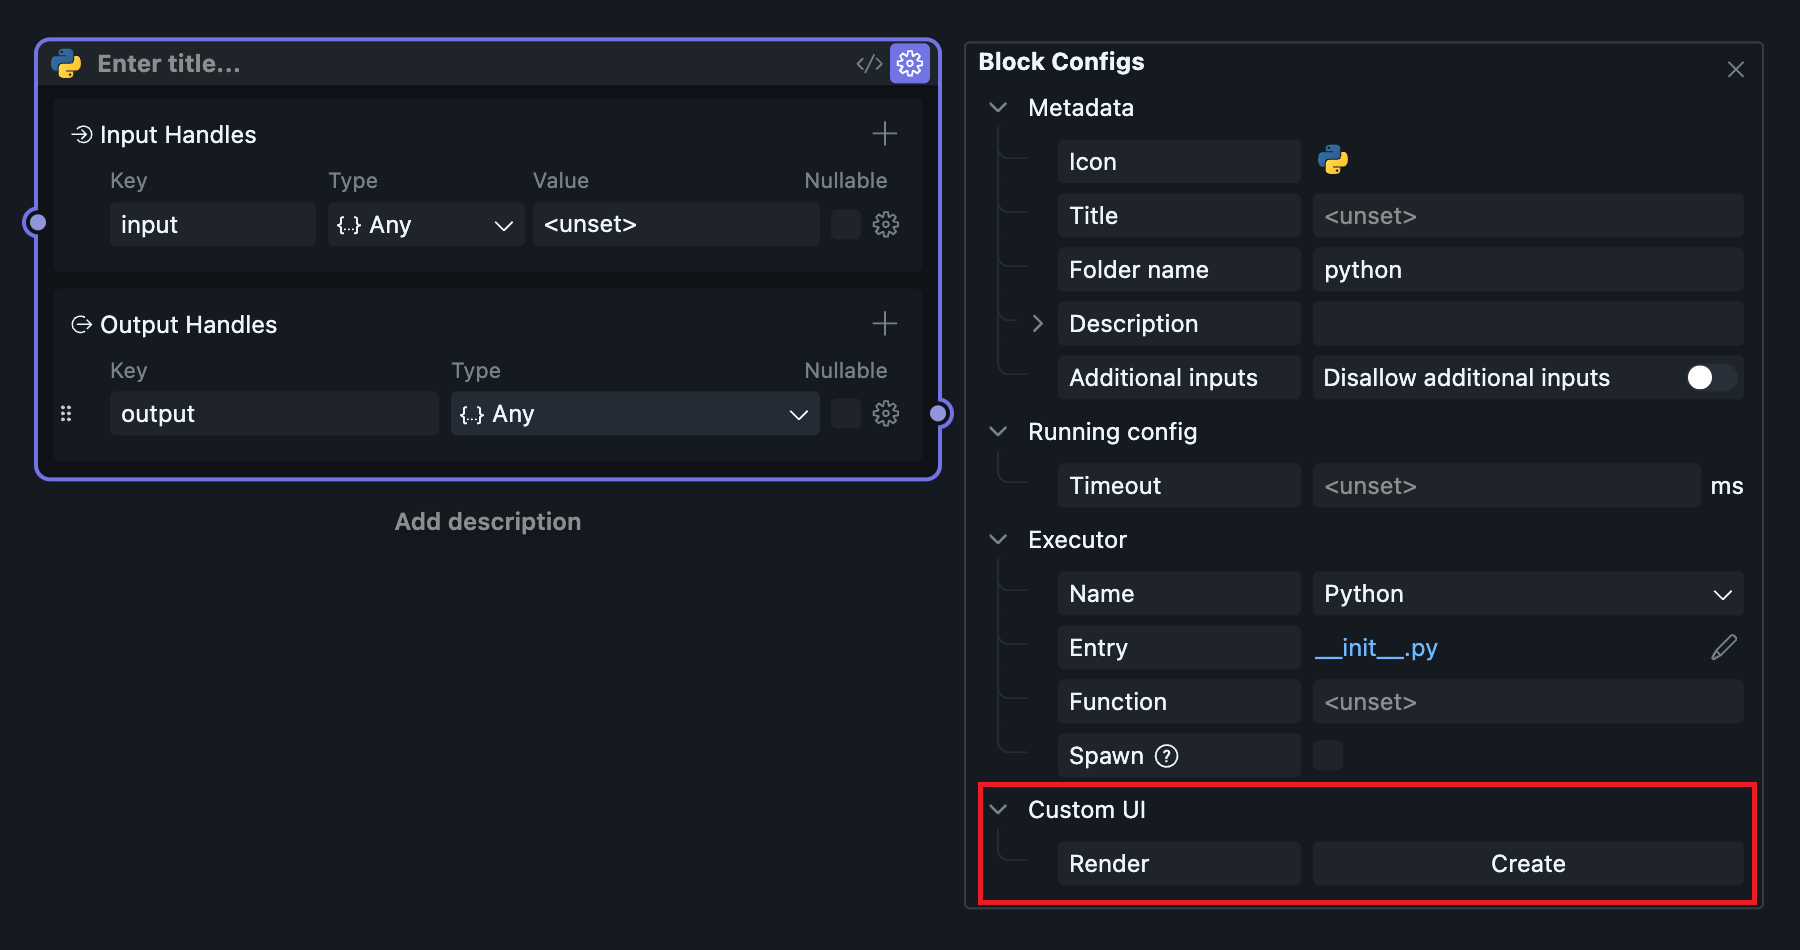Click the Spawn help question mark icon
The width and height of the screenshot is (1800, 950).
click(1166, 756)
